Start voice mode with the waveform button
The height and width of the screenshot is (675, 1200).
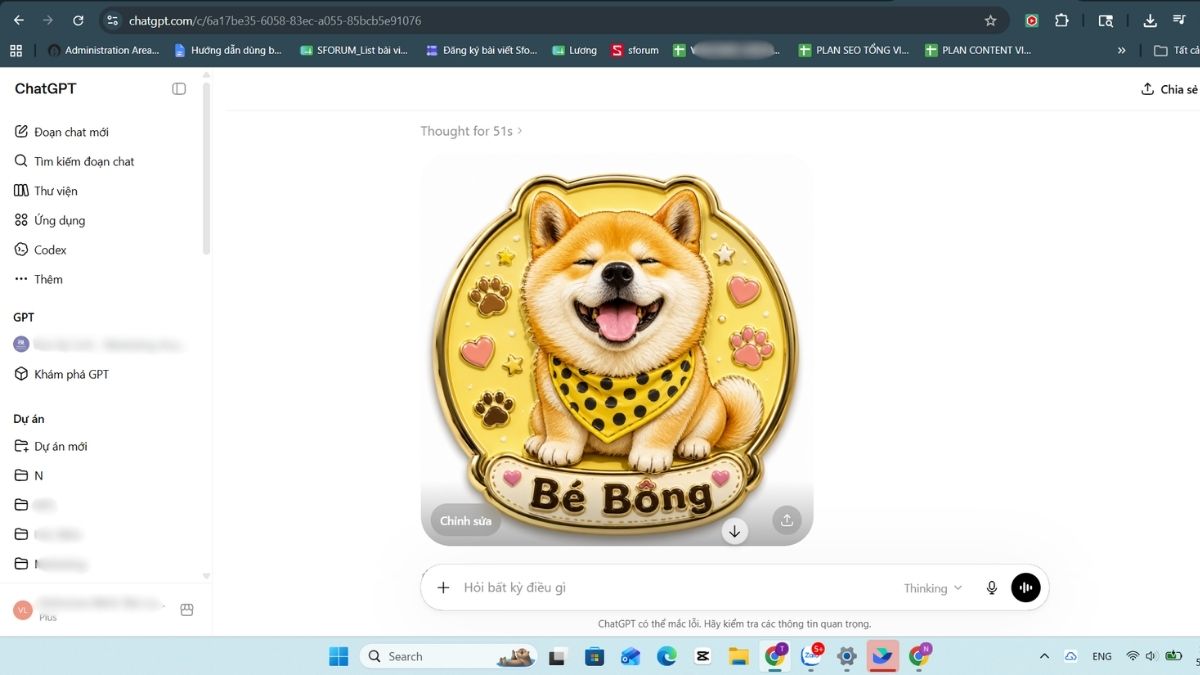[1026, 588]
